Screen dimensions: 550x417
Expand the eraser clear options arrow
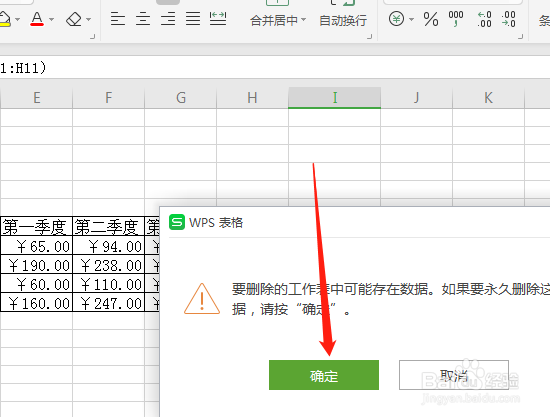pos(89,19)
